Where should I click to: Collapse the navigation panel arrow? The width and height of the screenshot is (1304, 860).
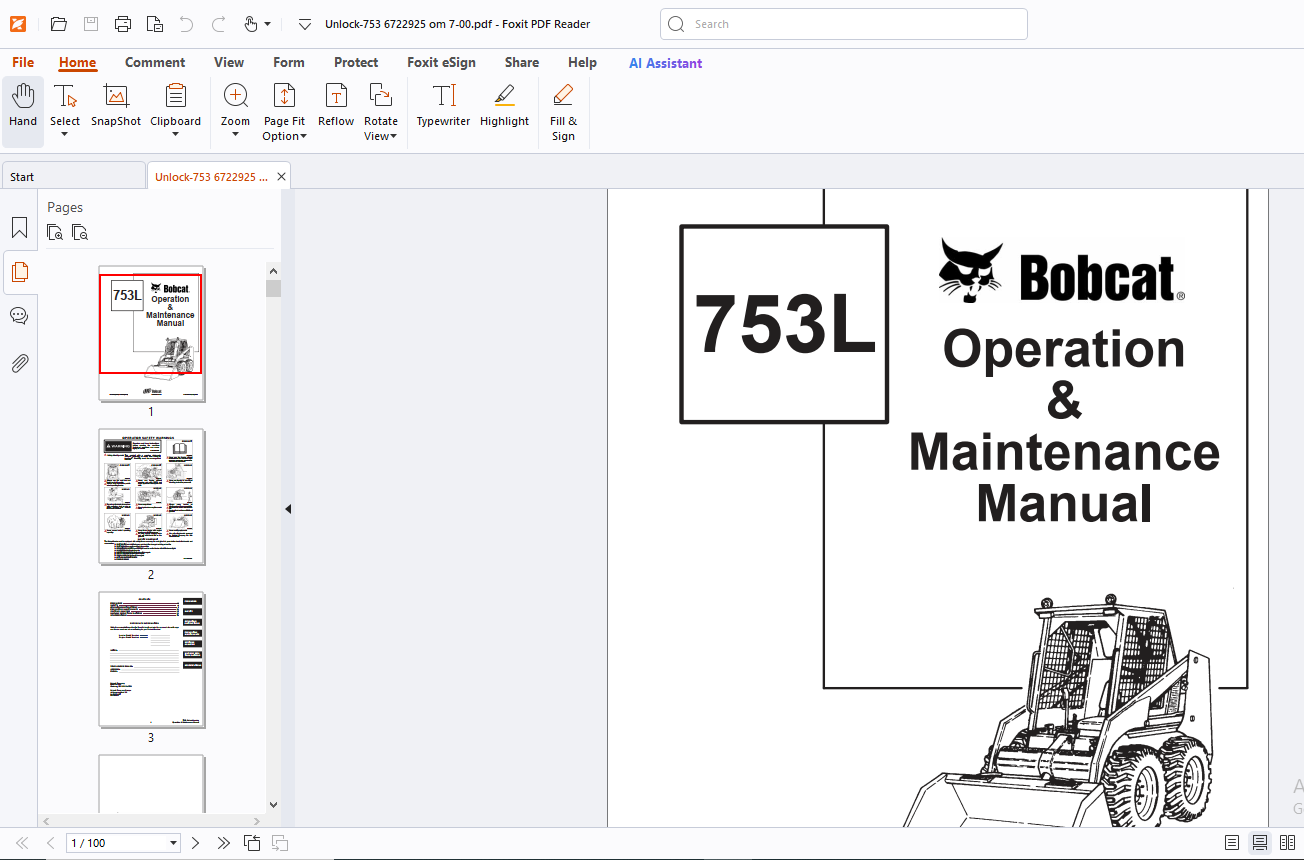288,509
